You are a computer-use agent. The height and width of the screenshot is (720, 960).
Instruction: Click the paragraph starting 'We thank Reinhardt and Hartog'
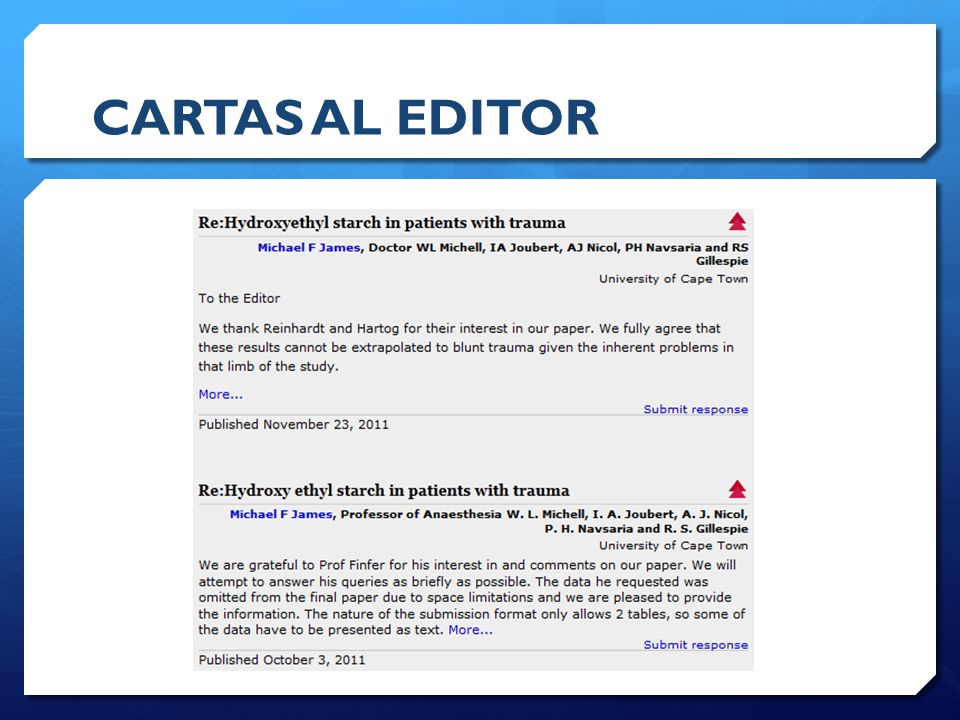click(x=466, y=347)
